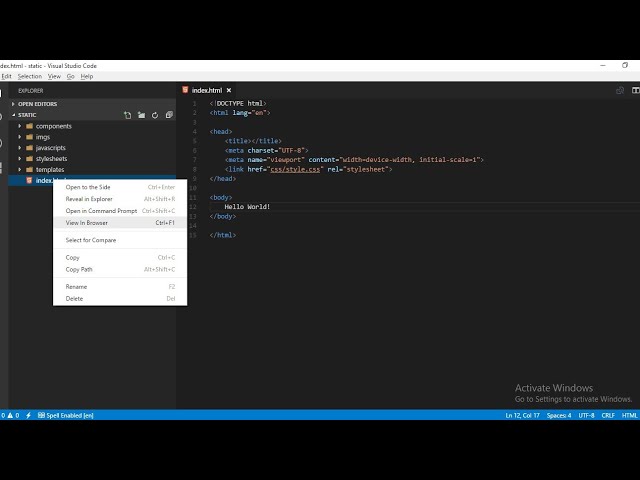The image size is (640, 480).
Task: Click the javascripts folder icon
Action: pos(29,148)
